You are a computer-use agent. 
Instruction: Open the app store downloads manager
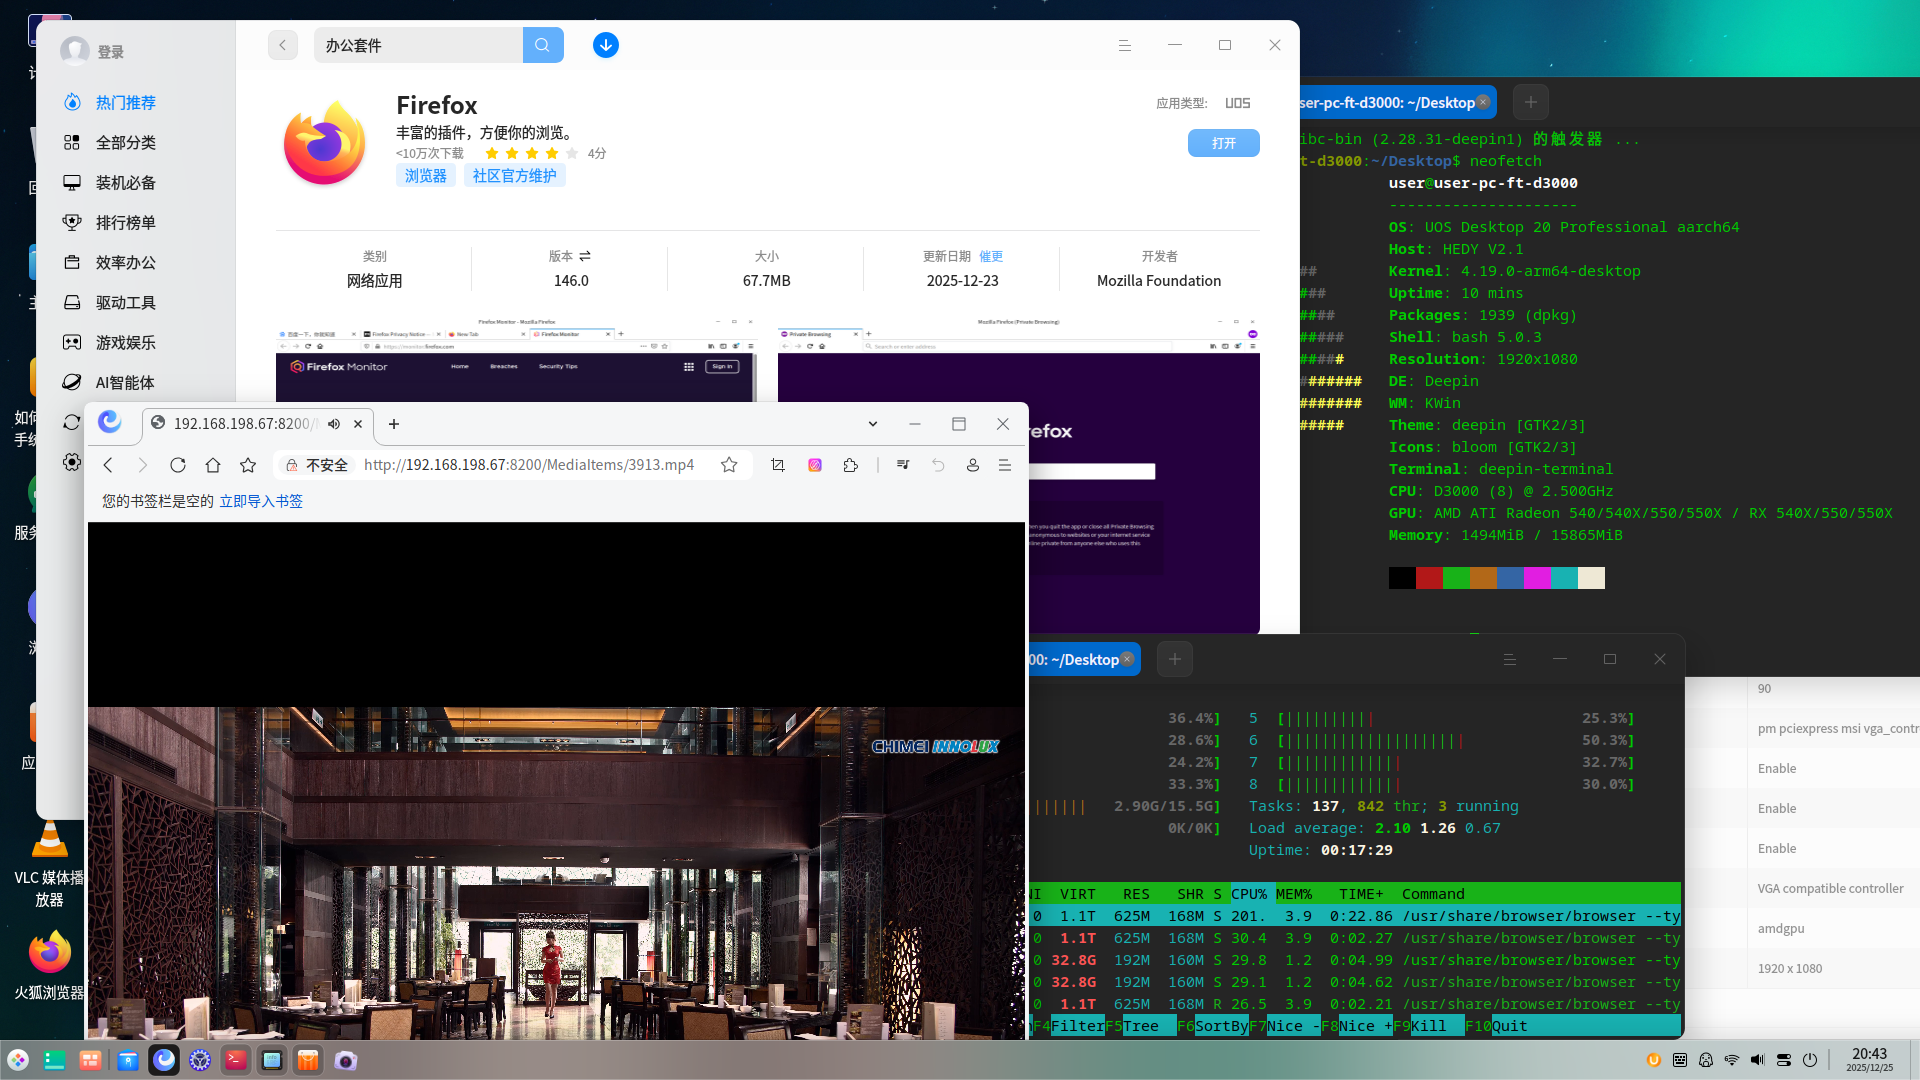tap(605, 45)
